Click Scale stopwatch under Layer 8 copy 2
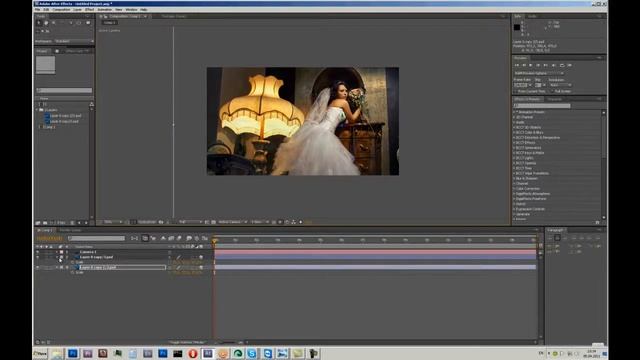640x360 pixels. tap(73, 272)
